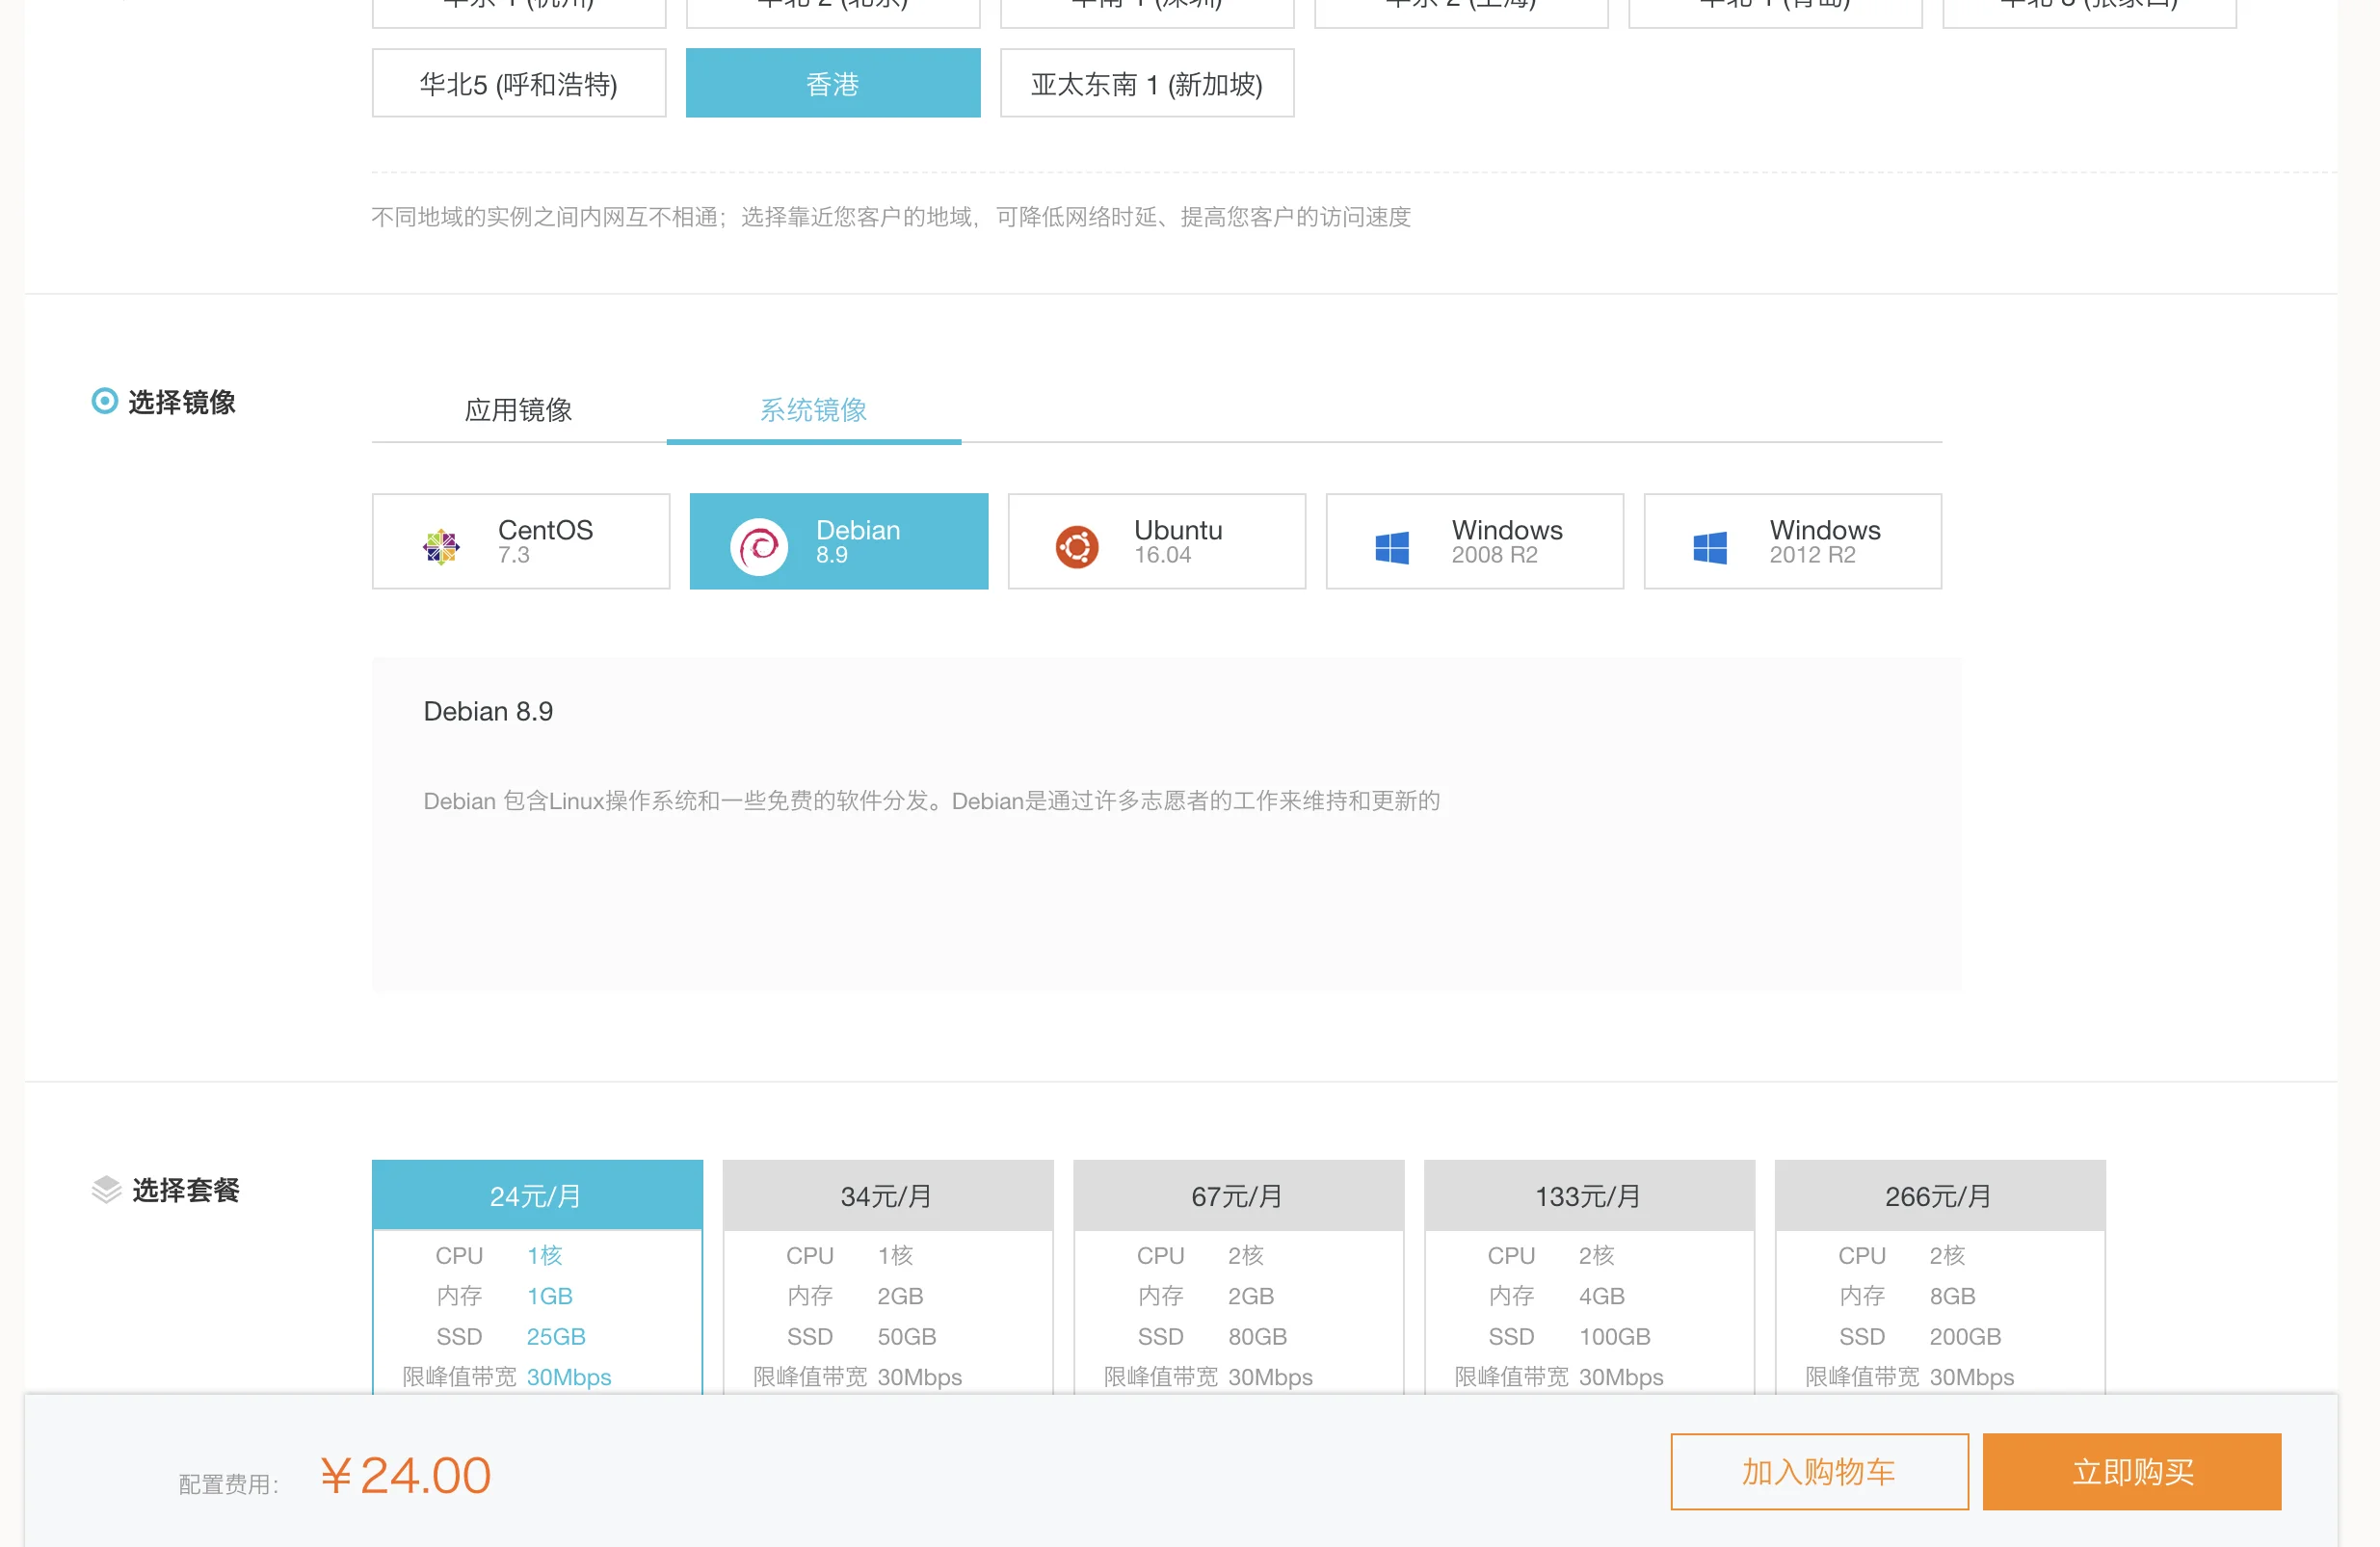Select the 香港 region option

[x=833, y=83]
